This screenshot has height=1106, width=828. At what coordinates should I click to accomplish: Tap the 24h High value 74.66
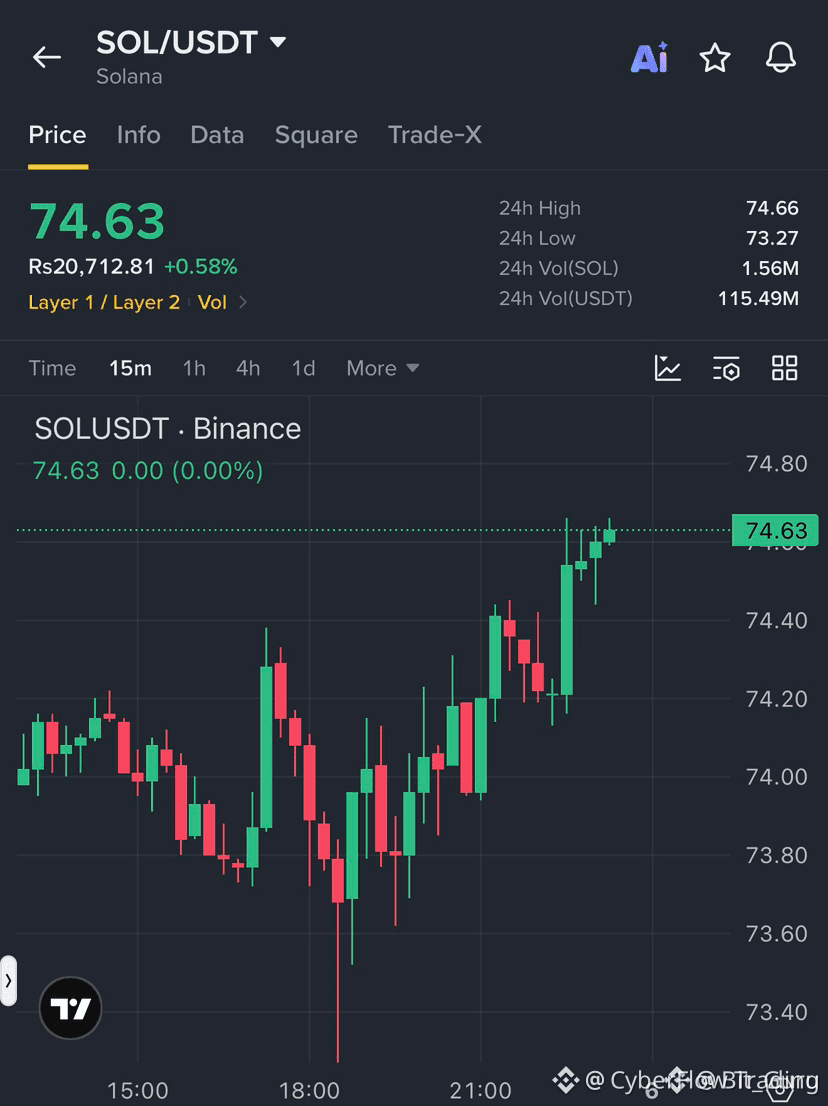772,208
